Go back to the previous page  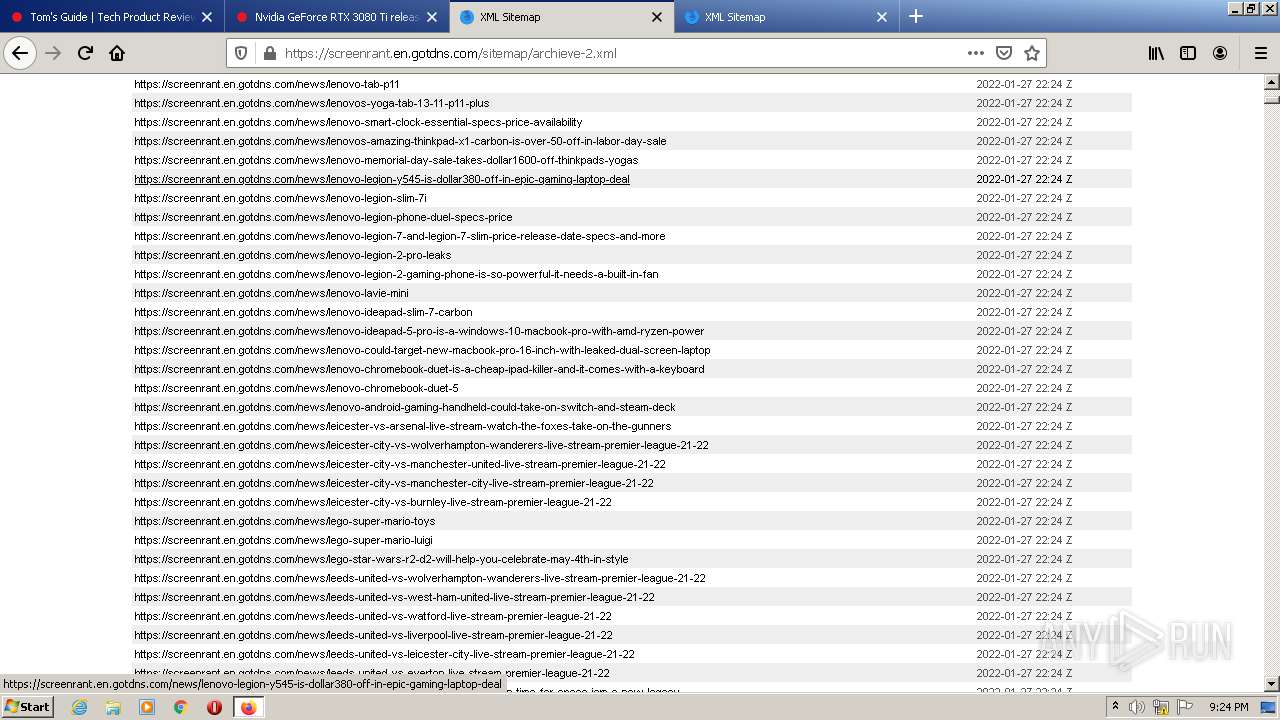pyautogui.click(x=20, y=53)
